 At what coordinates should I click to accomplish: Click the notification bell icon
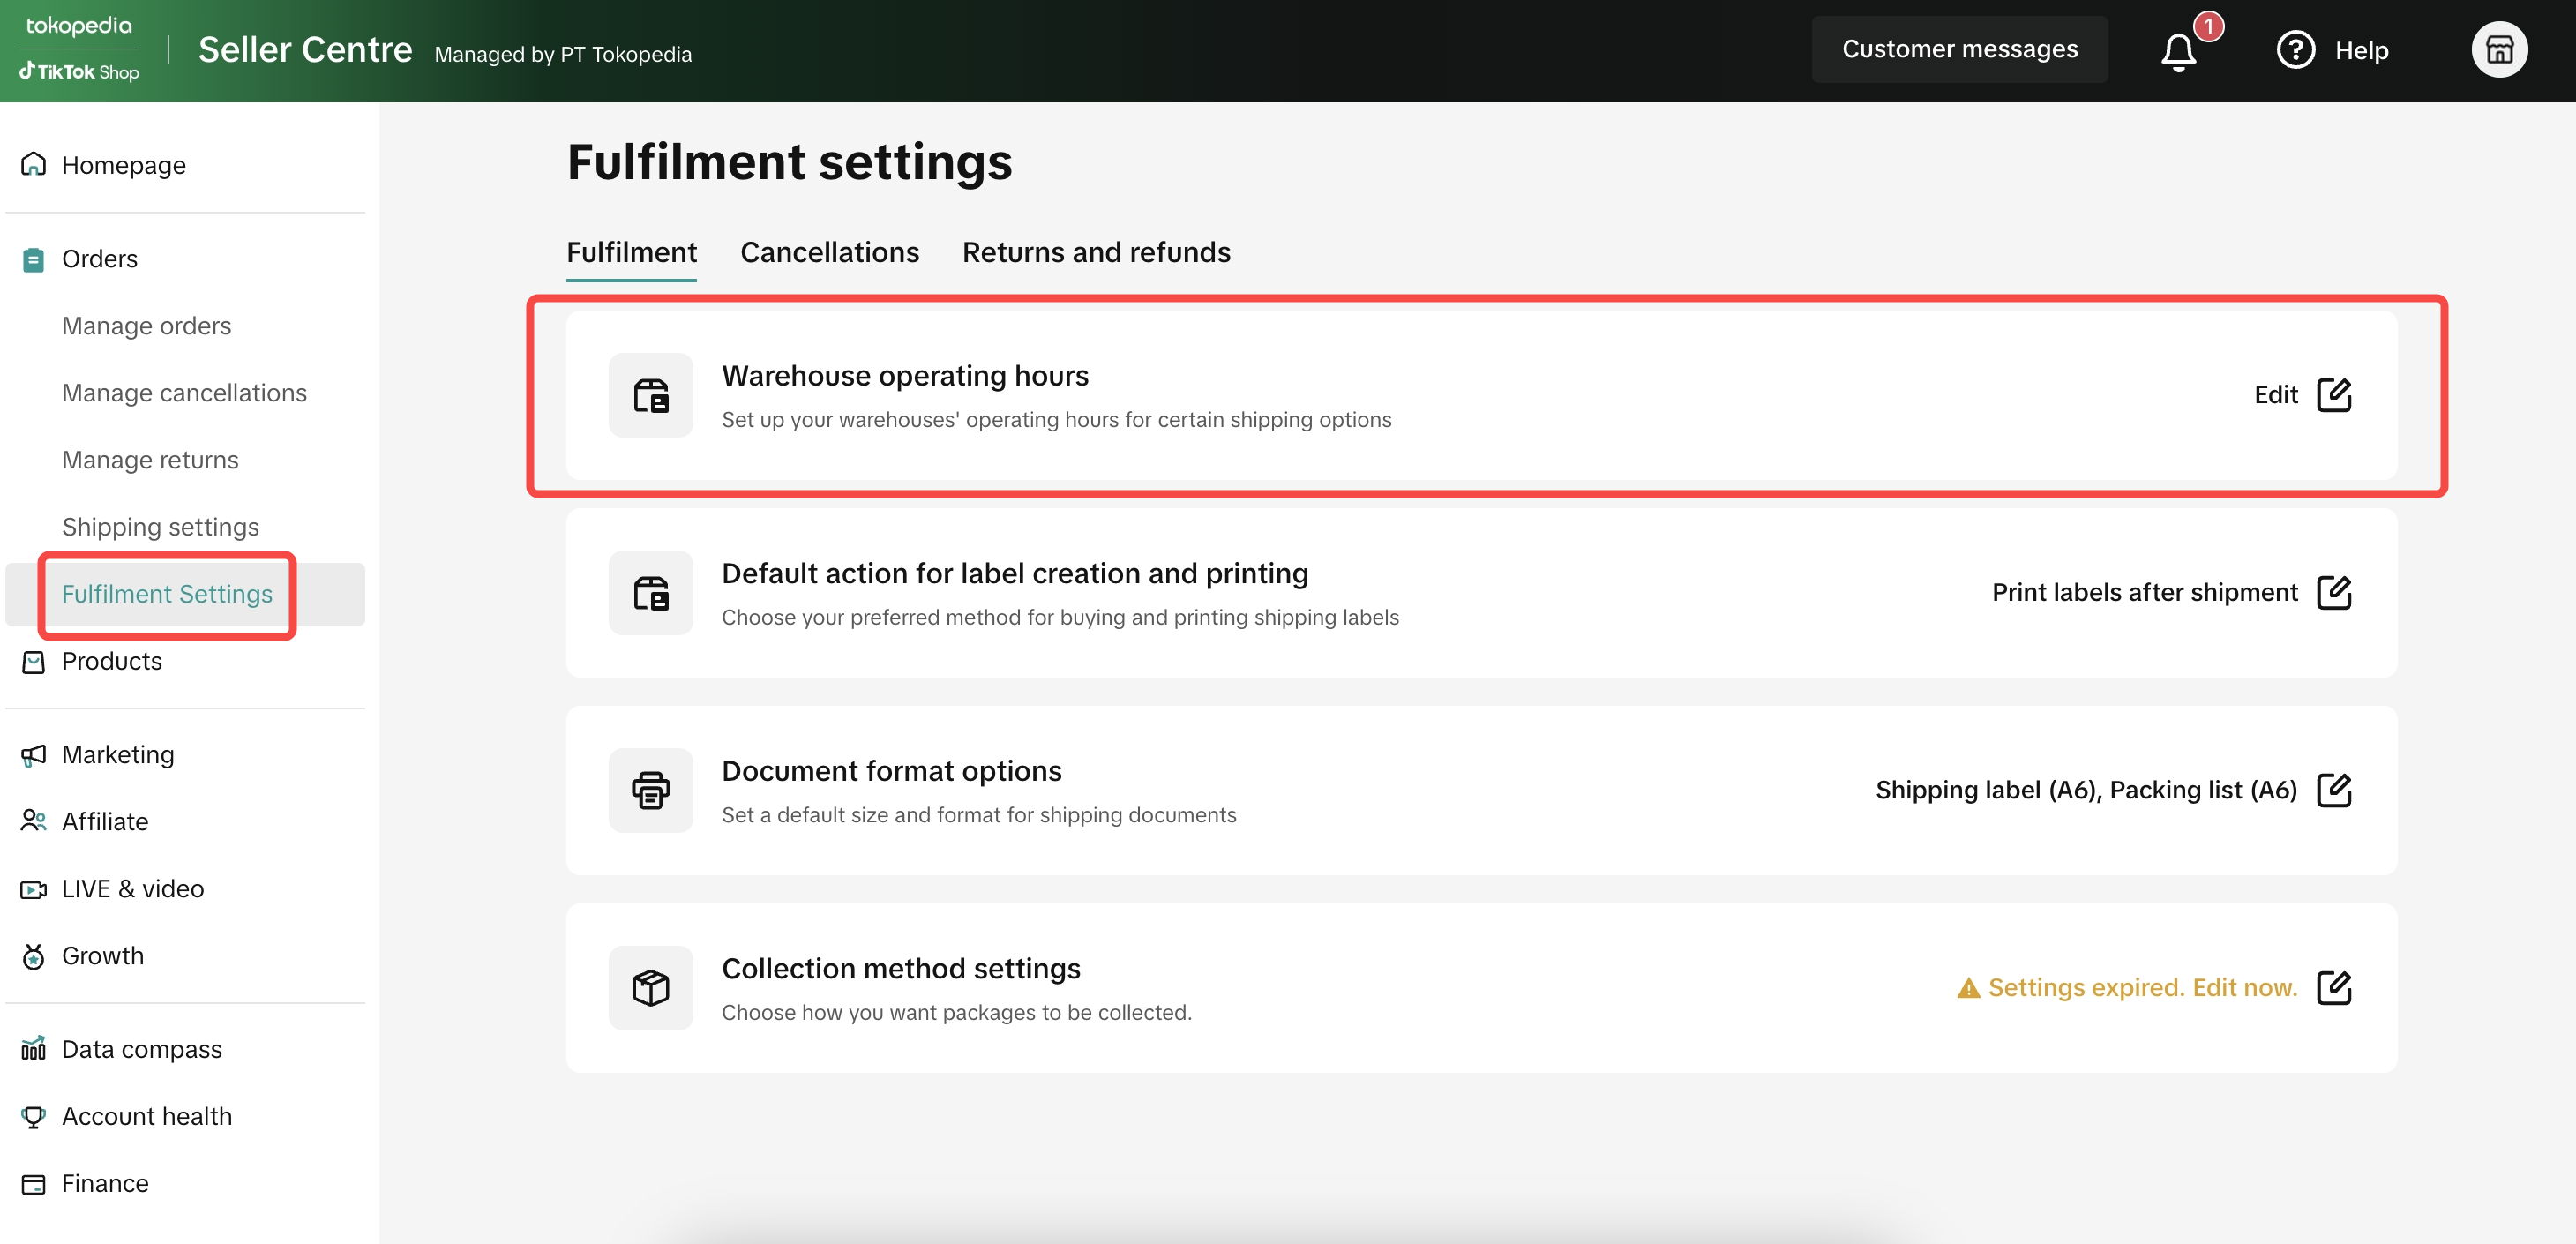point(2178,51)
